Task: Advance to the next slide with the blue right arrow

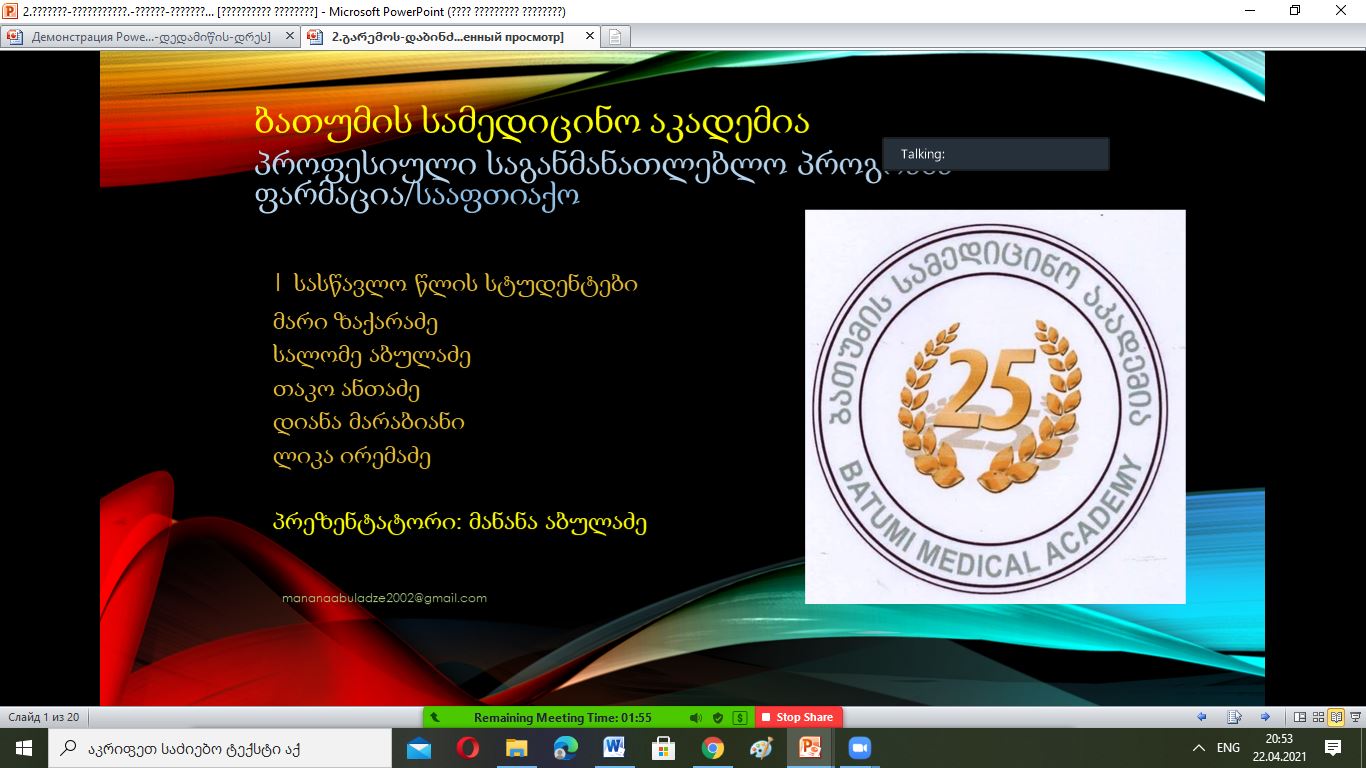Action: (1265, 717)
